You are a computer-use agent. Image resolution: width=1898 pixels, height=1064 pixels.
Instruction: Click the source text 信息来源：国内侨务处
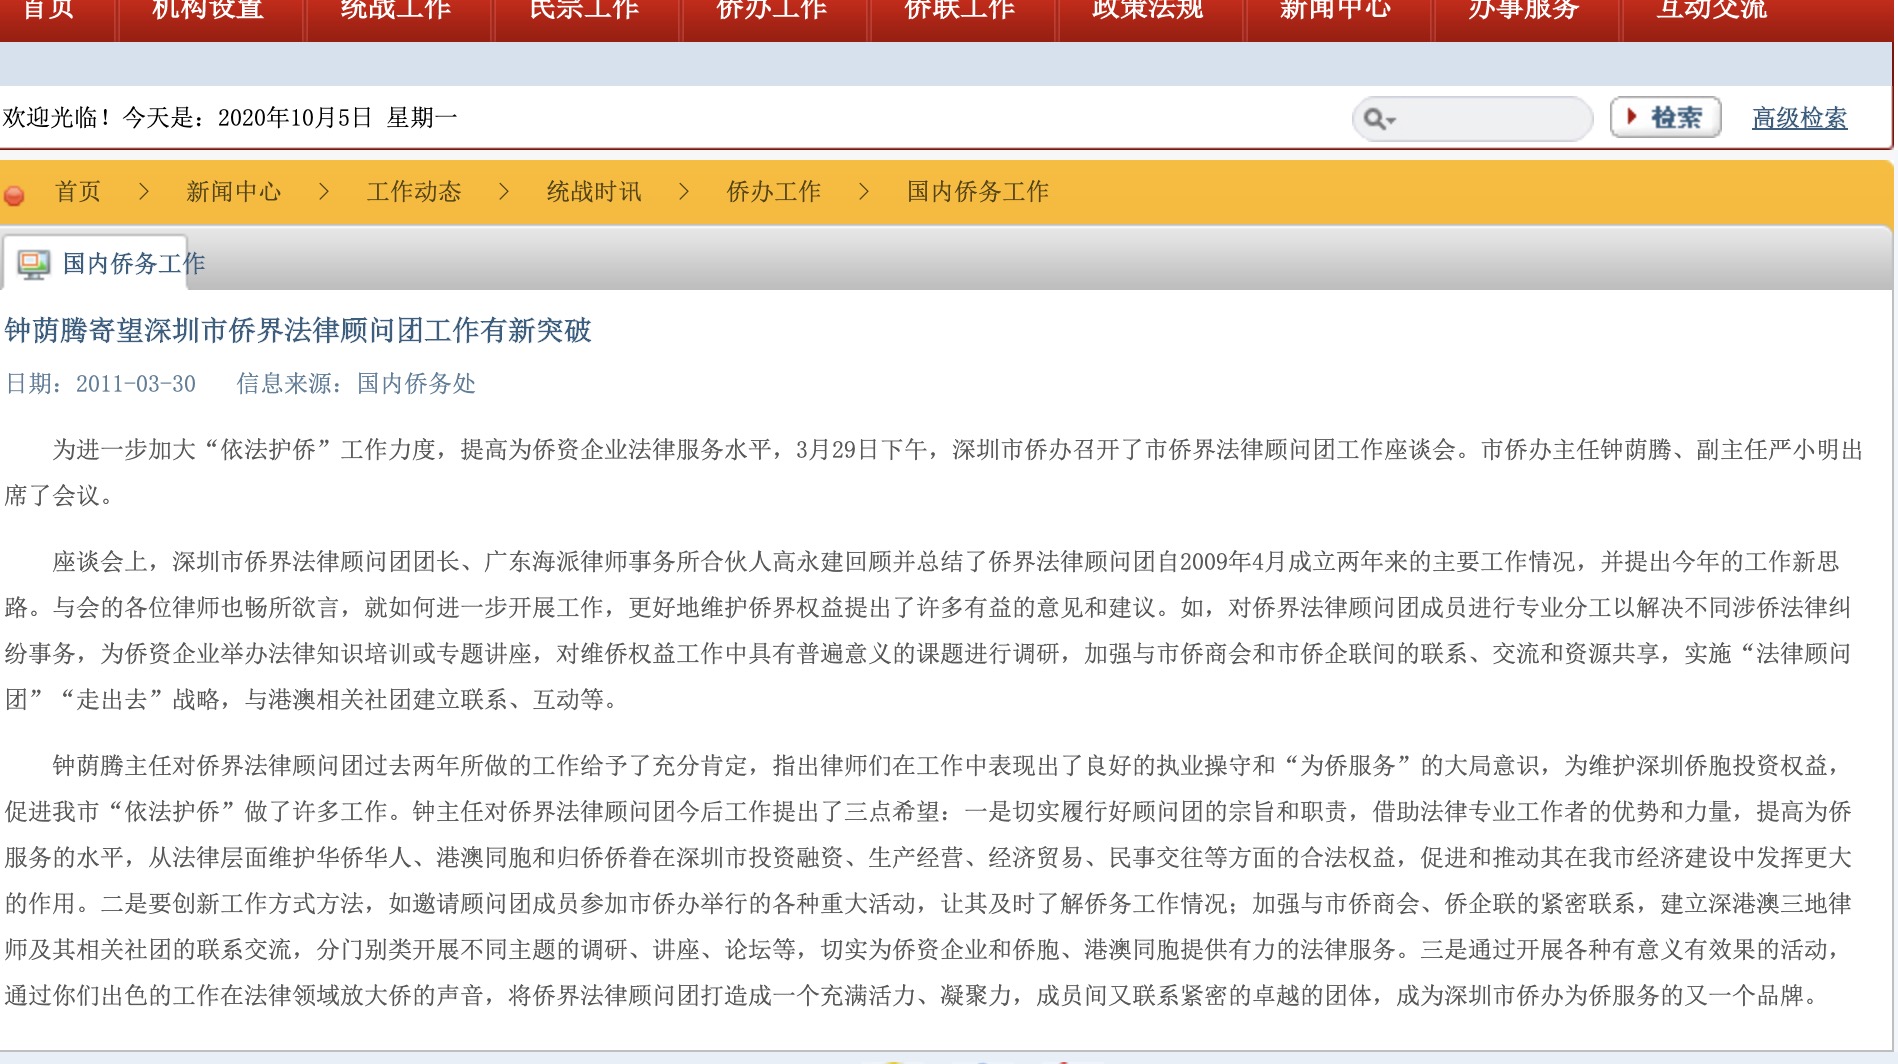point(356,384)
